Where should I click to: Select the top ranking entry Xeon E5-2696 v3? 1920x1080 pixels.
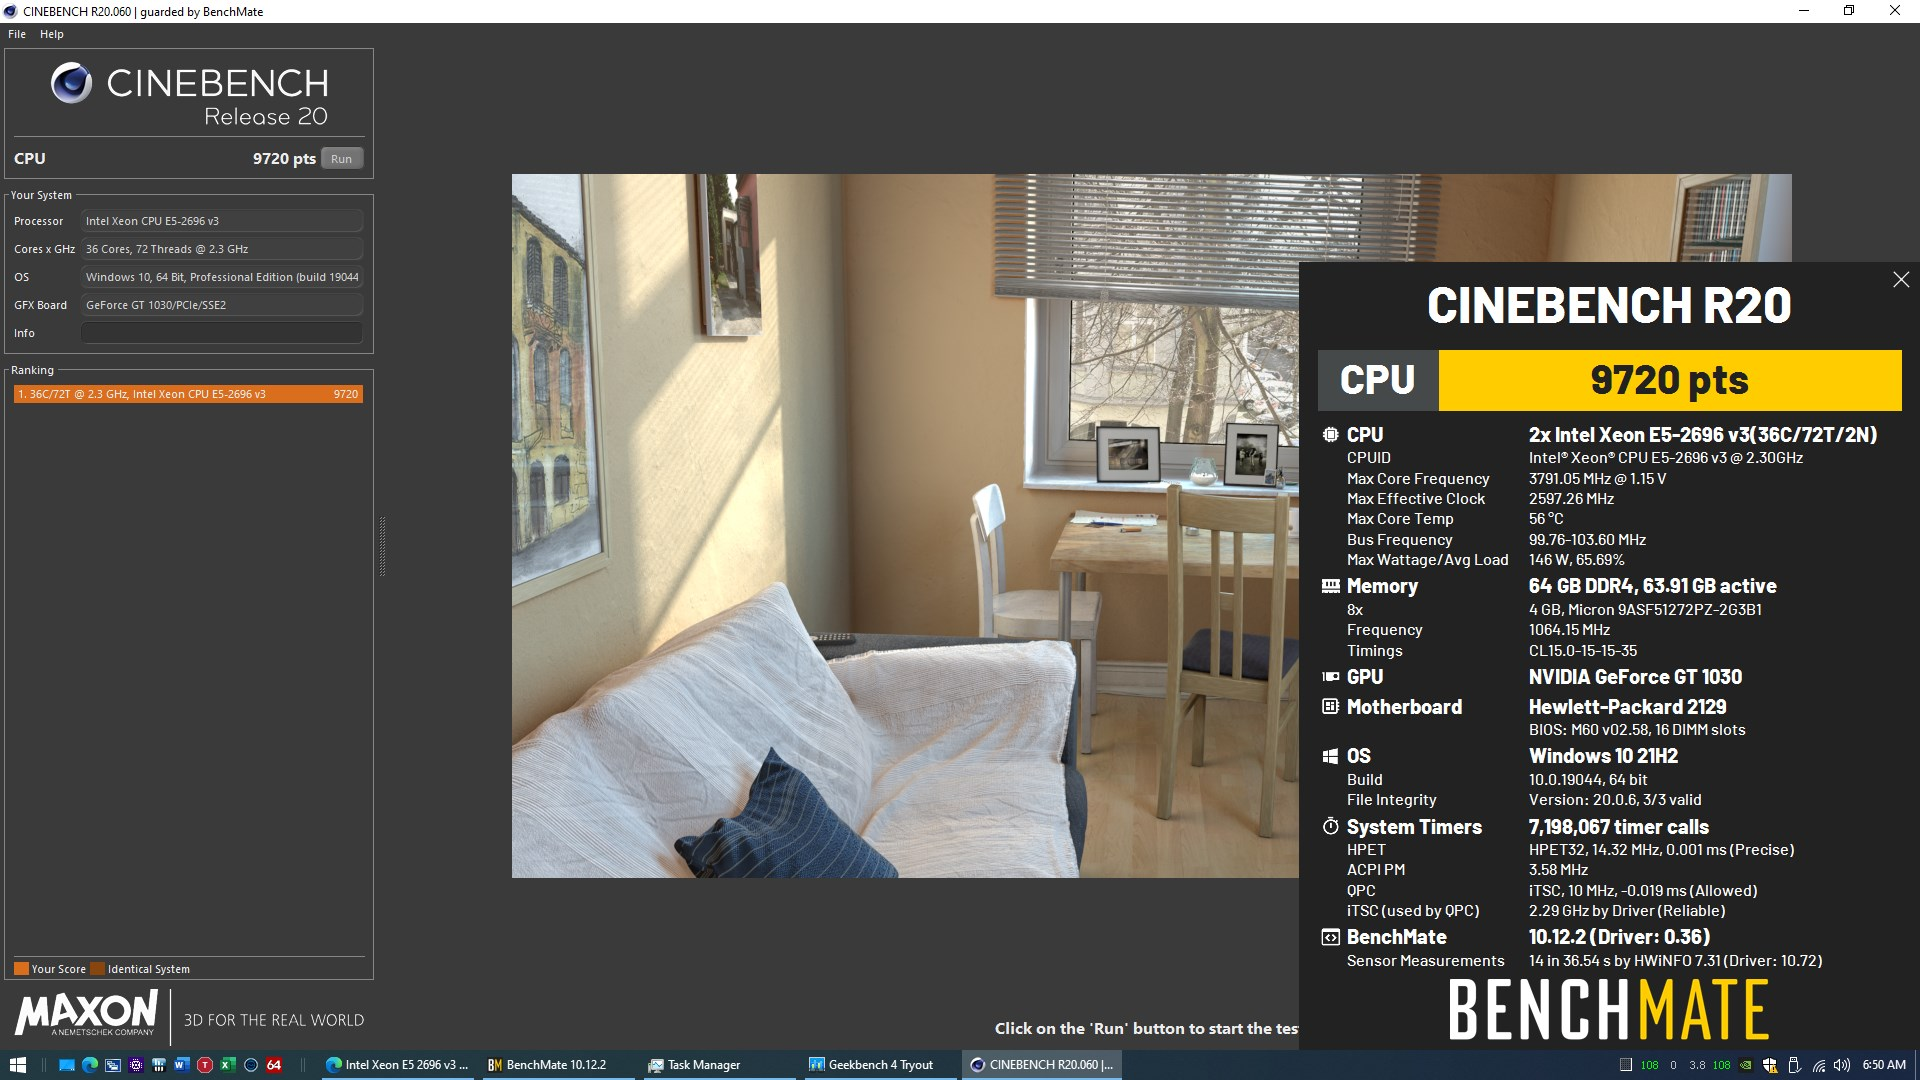click(x=188, y=394)
